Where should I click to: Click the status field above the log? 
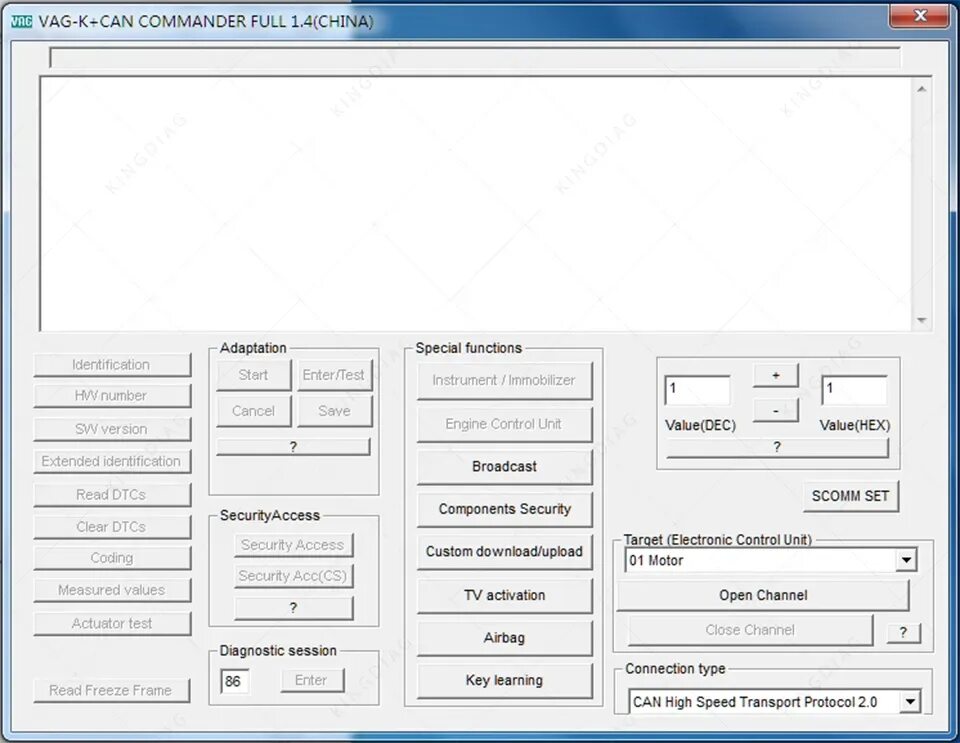coord(475,57)
